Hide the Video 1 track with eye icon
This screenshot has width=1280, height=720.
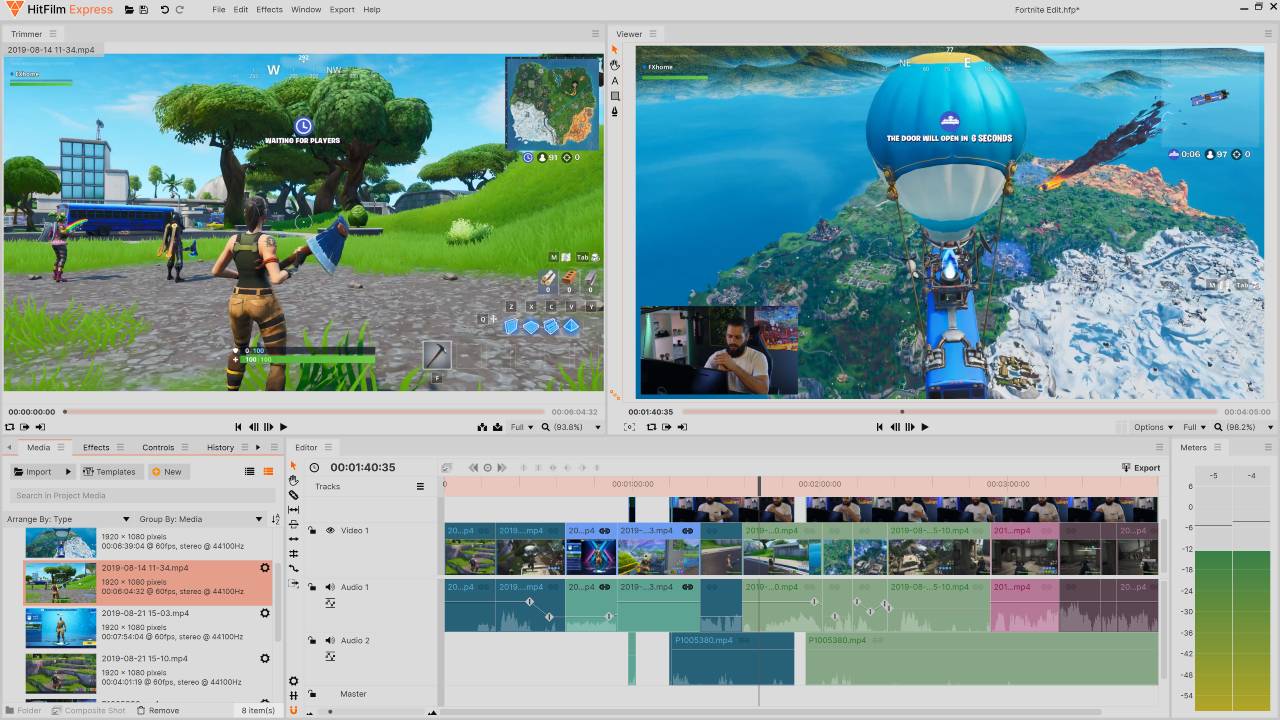(x=330, y=530)
